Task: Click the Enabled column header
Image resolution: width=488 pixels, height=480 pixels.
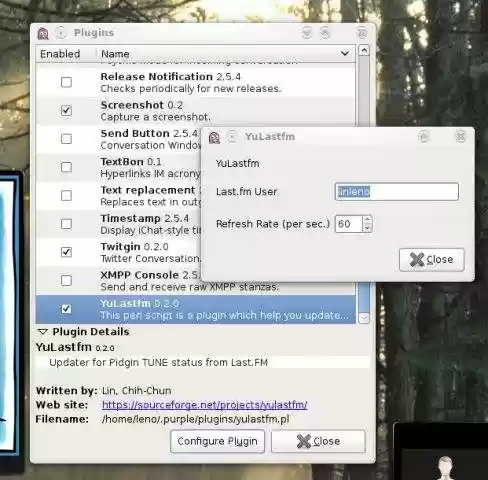Action: tap(66, 54)
